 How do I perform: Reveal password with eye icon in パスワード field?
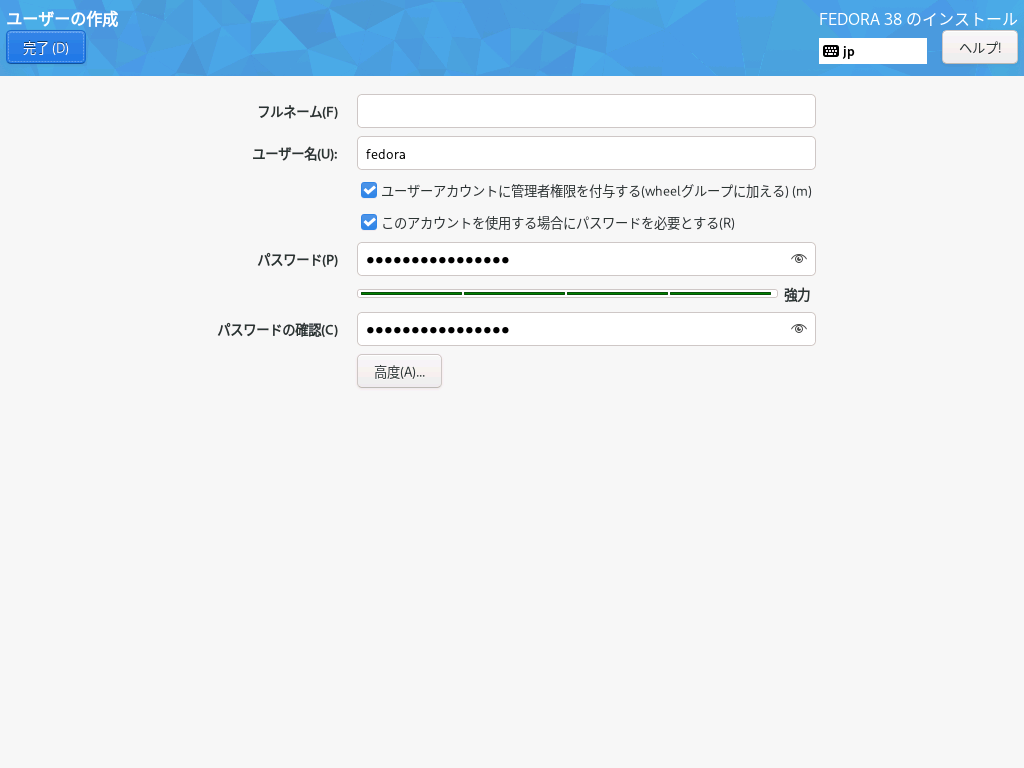tap(798, 259)
